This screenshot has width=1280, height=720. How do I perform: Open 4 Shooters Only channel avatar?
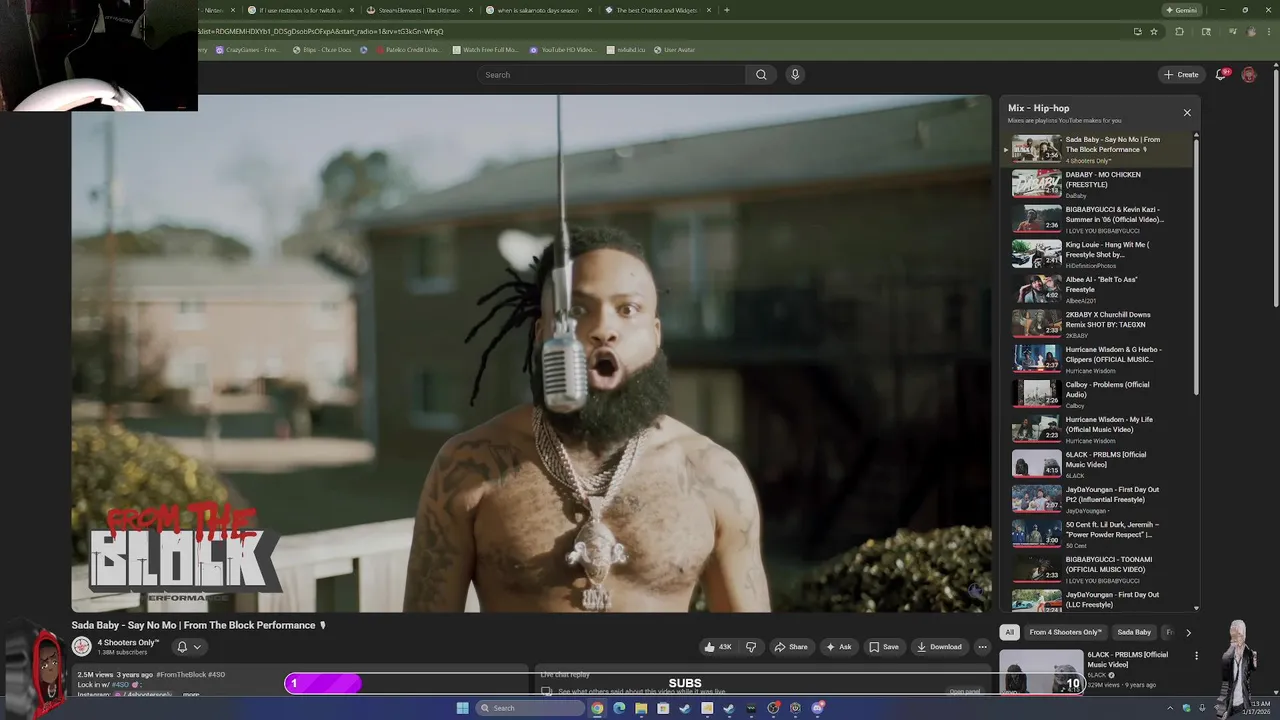tap(81, 647)
